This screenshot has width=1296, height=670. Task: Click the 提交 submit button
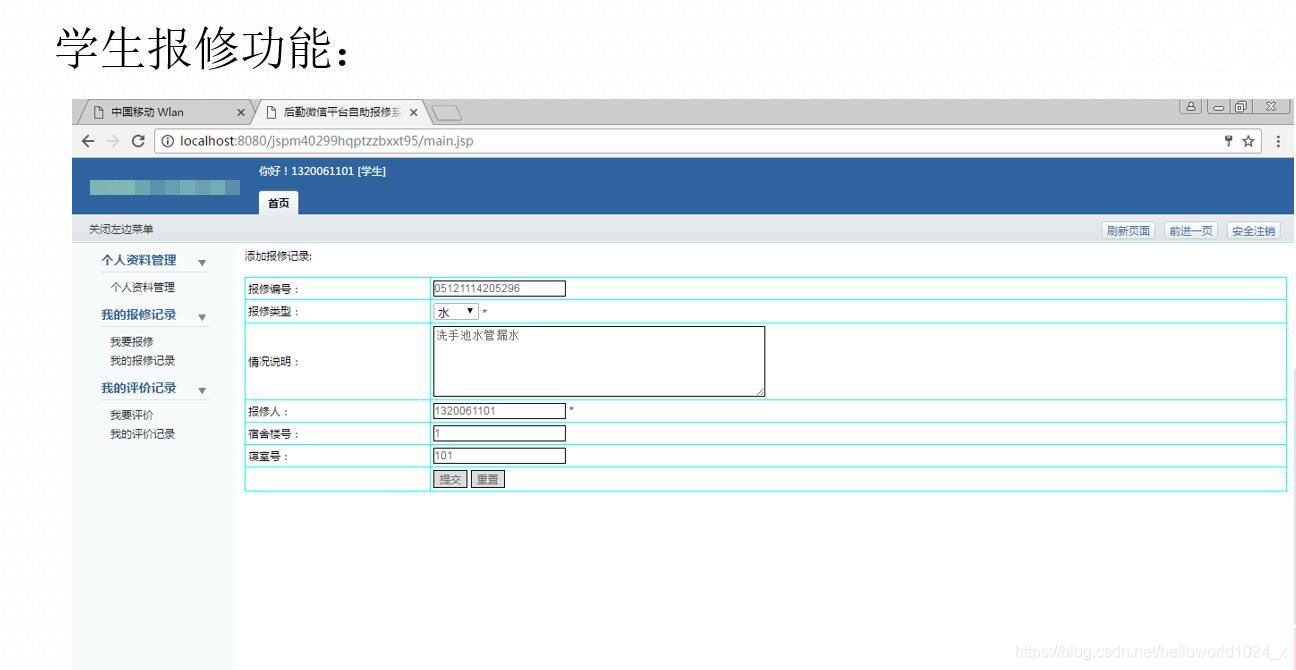(450, 480)
